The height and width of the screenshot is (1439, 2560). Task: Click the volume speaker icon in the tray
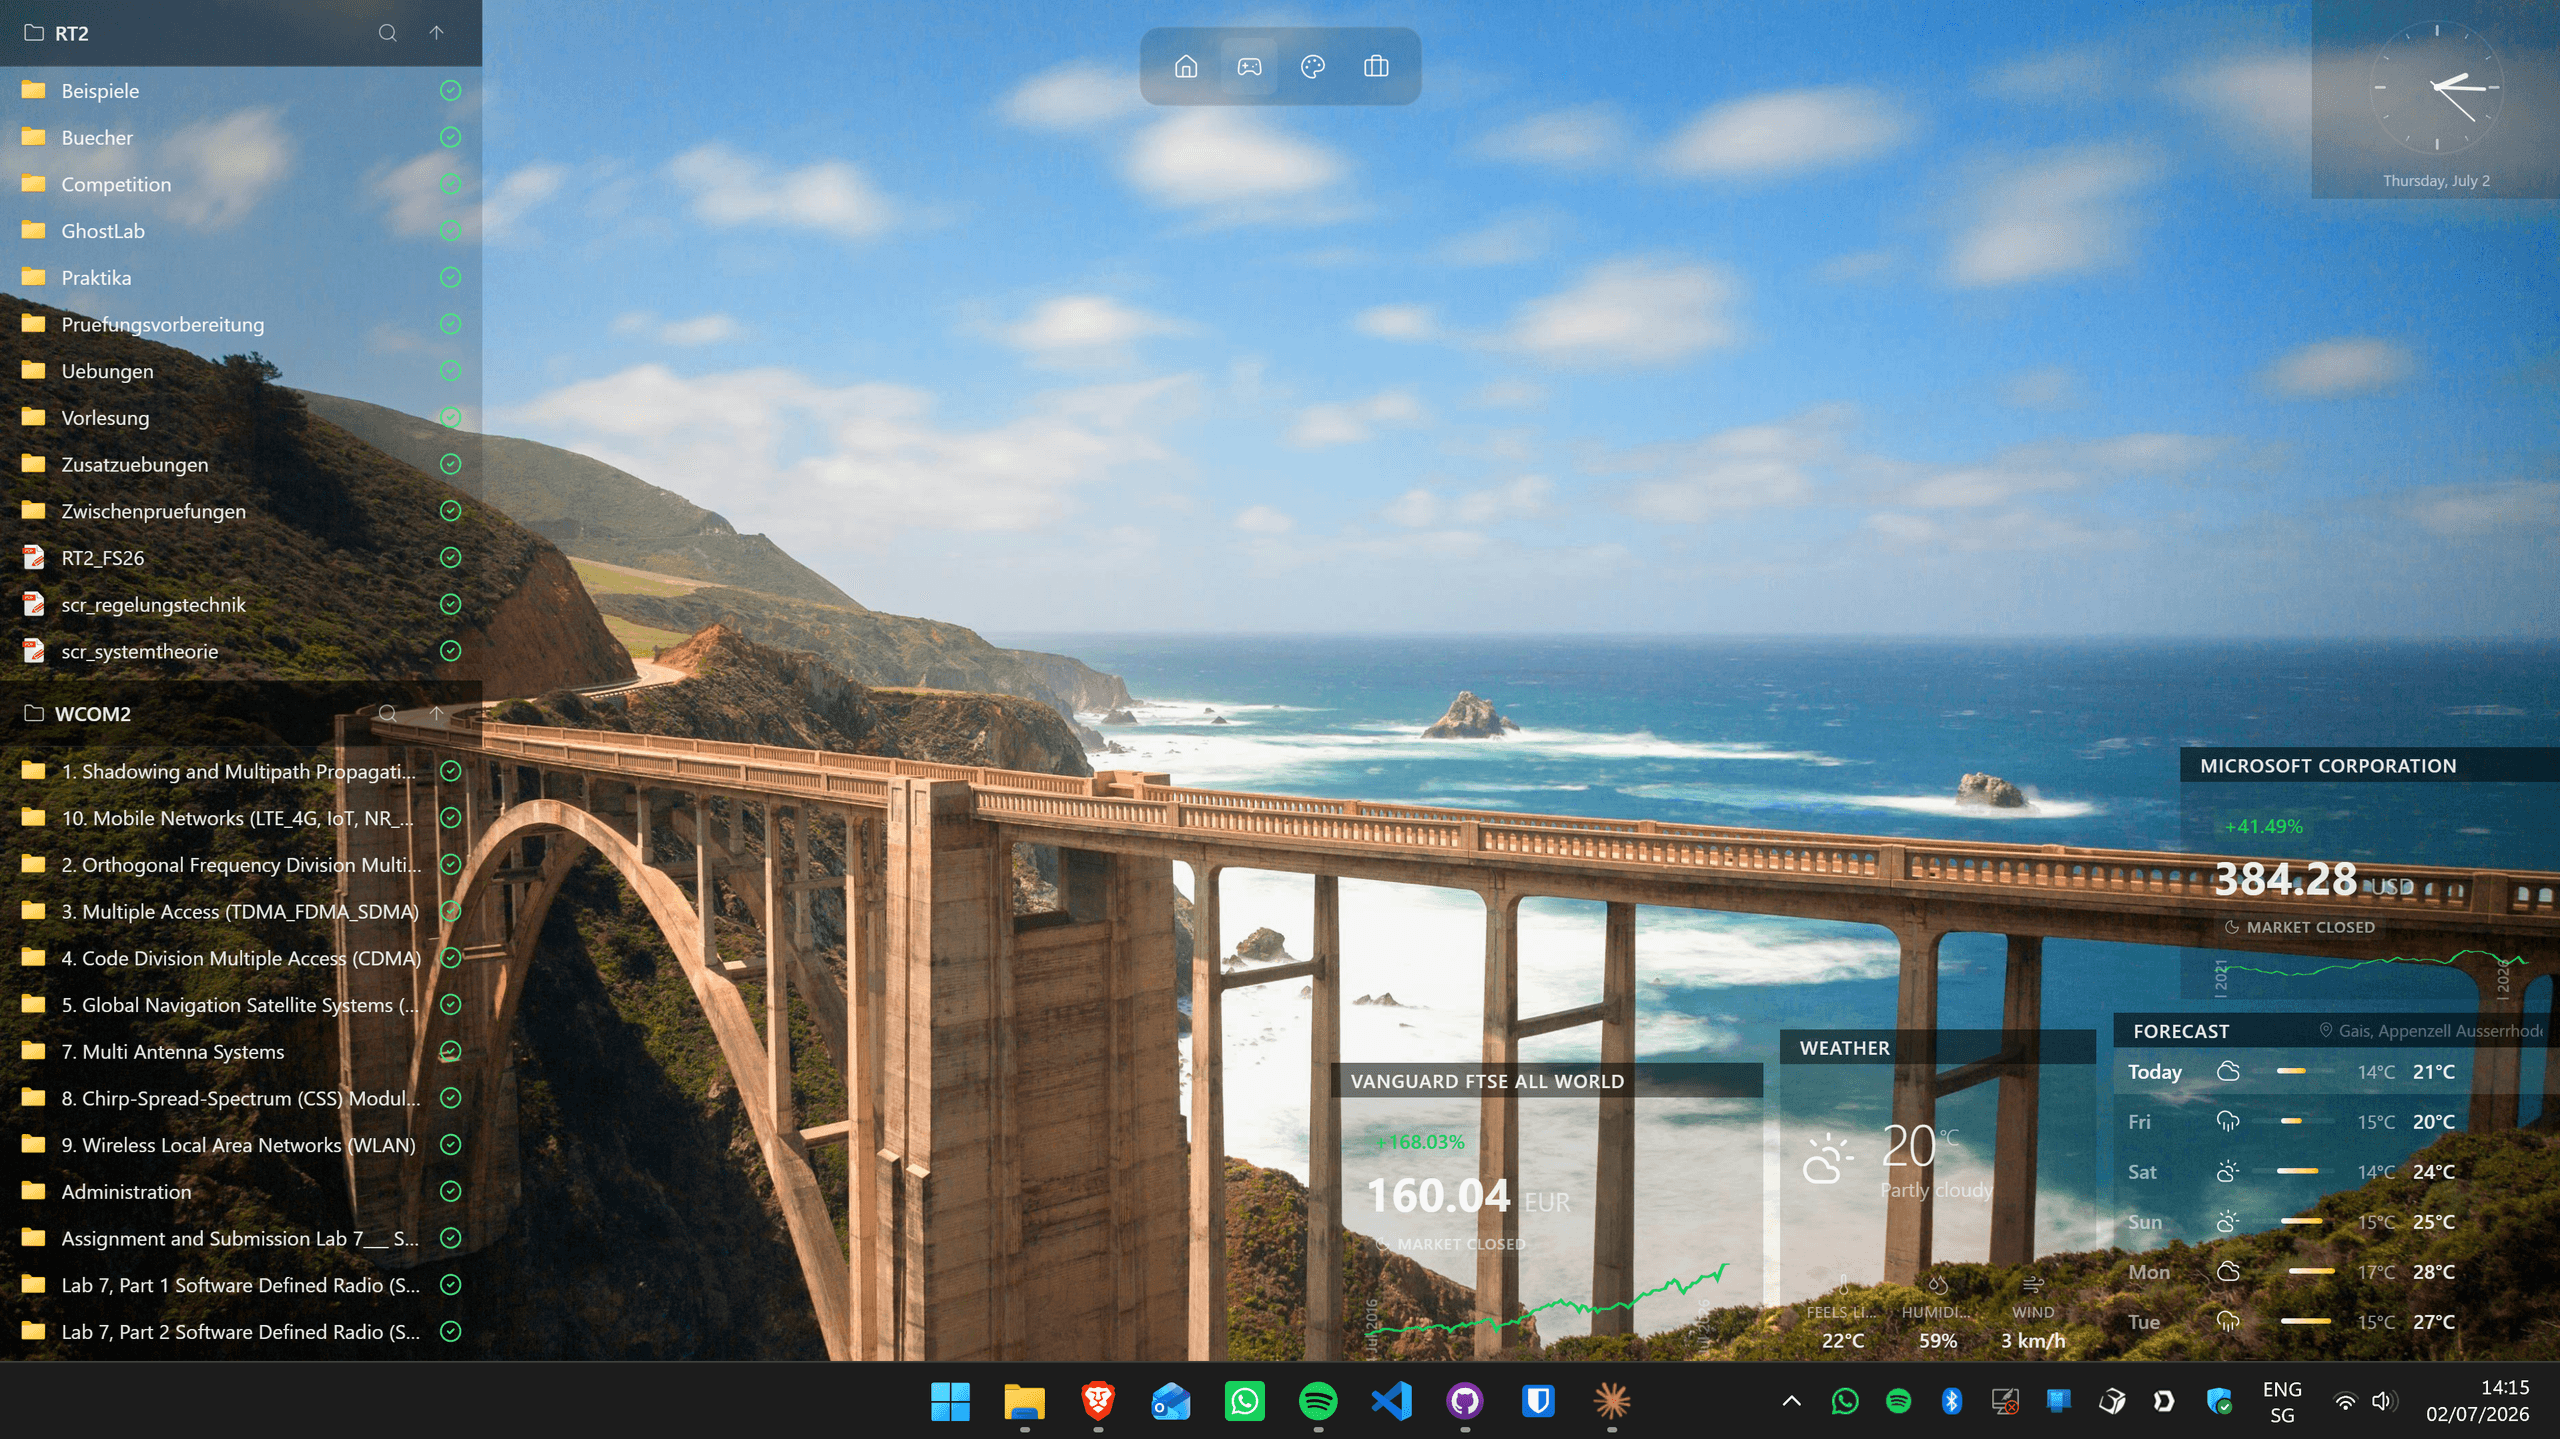tap(2383, 1401)
